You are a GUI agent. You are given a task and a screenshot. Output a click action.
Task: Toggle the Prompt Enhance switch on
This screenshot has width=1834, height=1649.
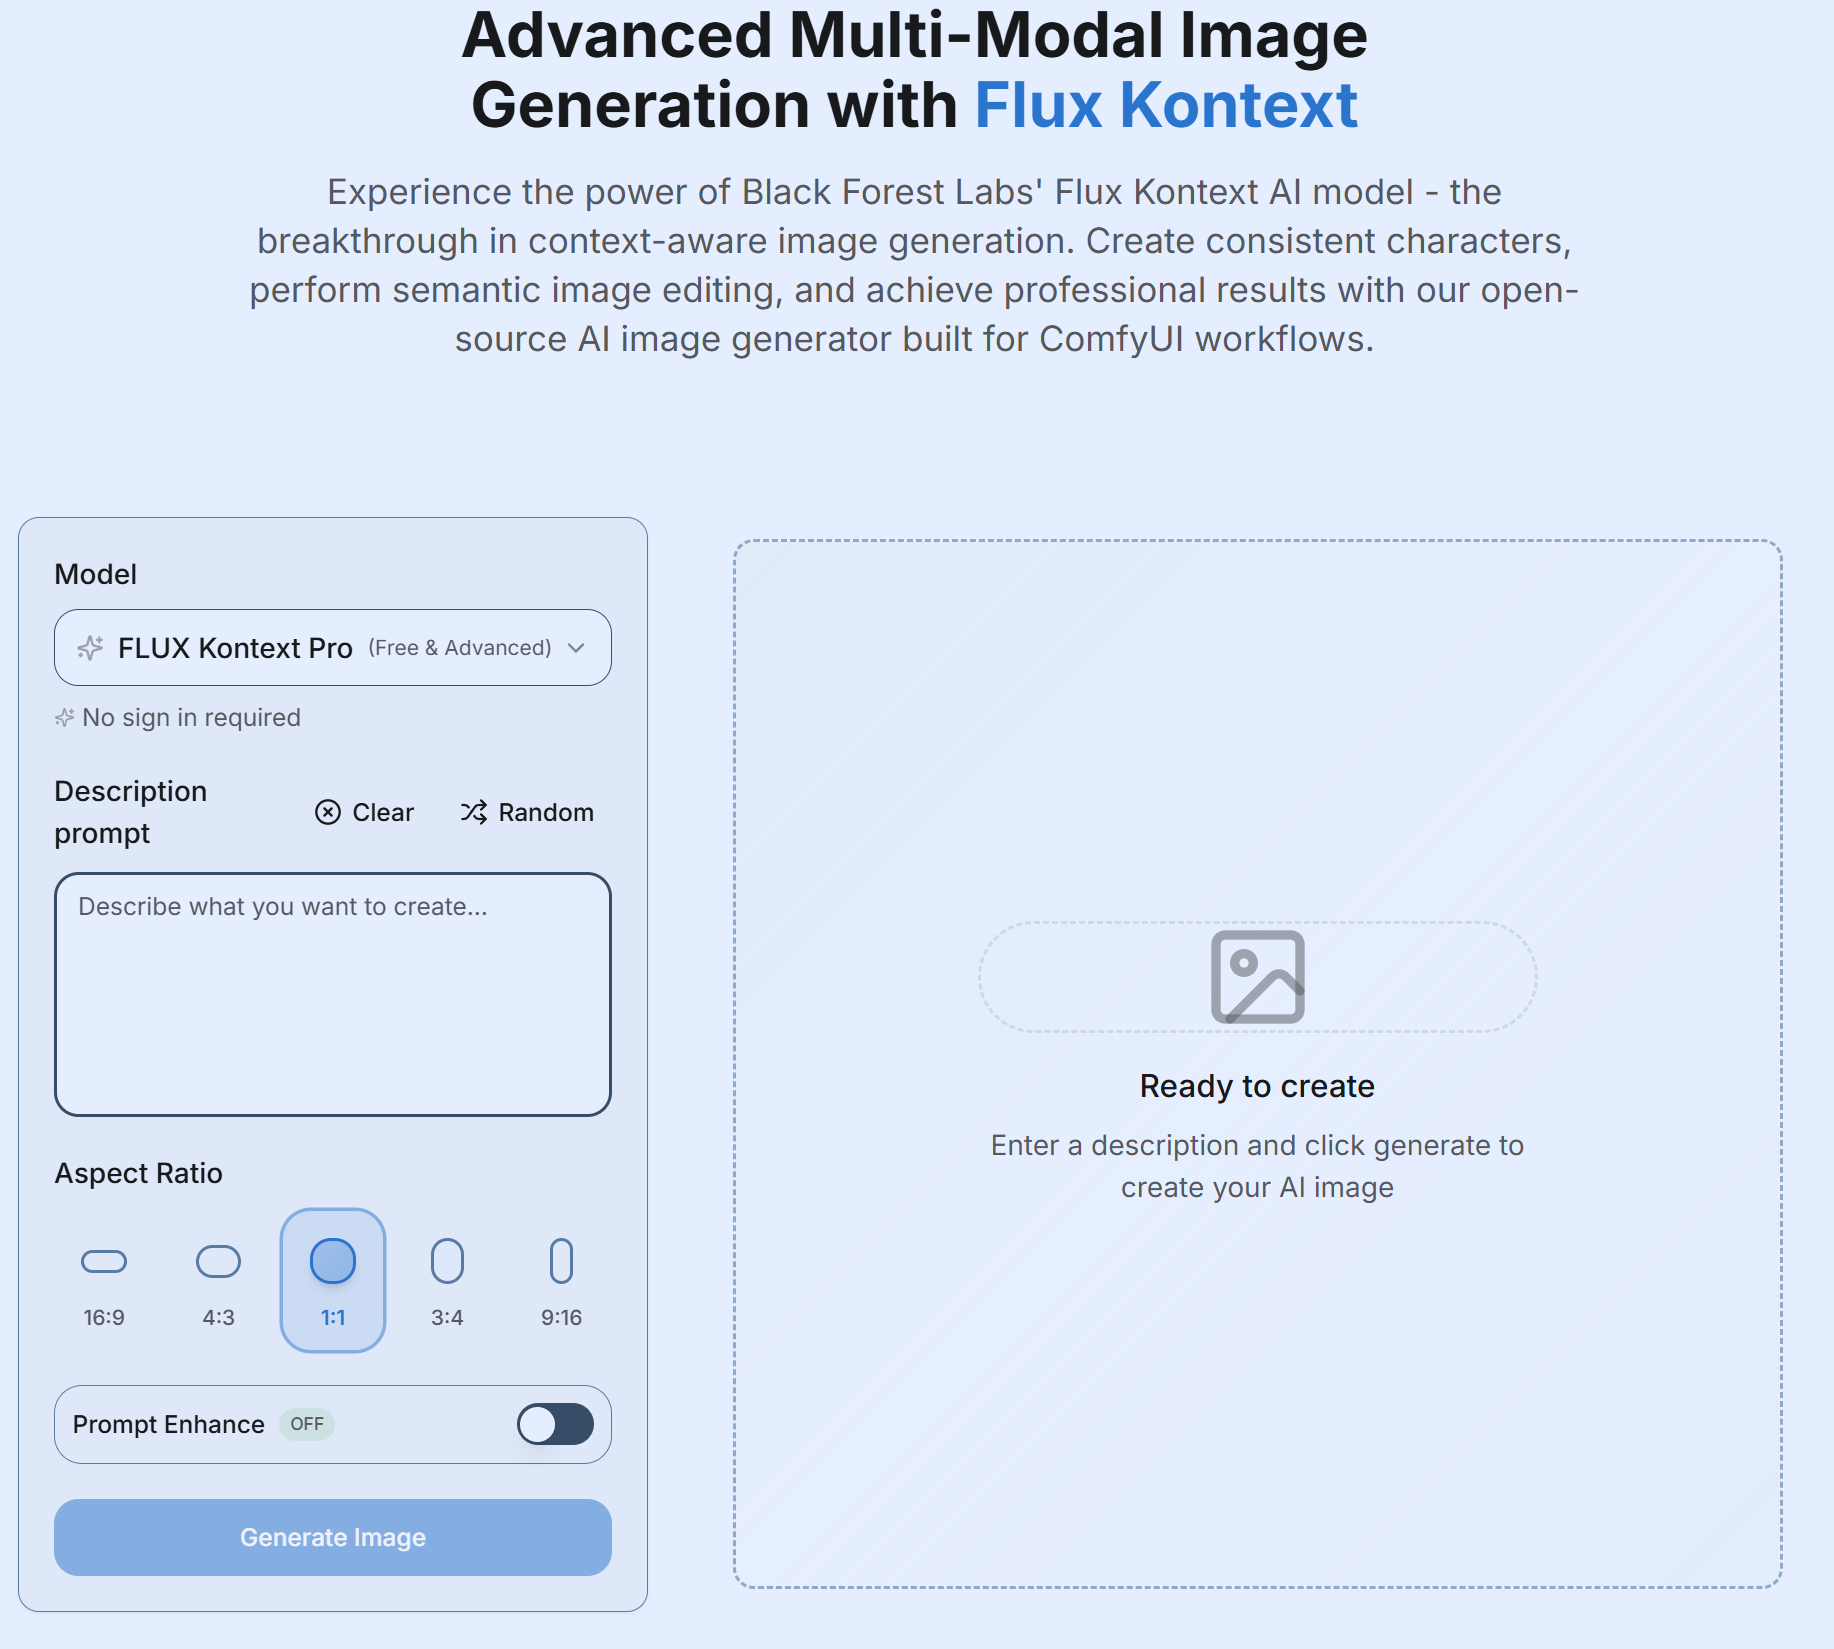(555, 1424)
